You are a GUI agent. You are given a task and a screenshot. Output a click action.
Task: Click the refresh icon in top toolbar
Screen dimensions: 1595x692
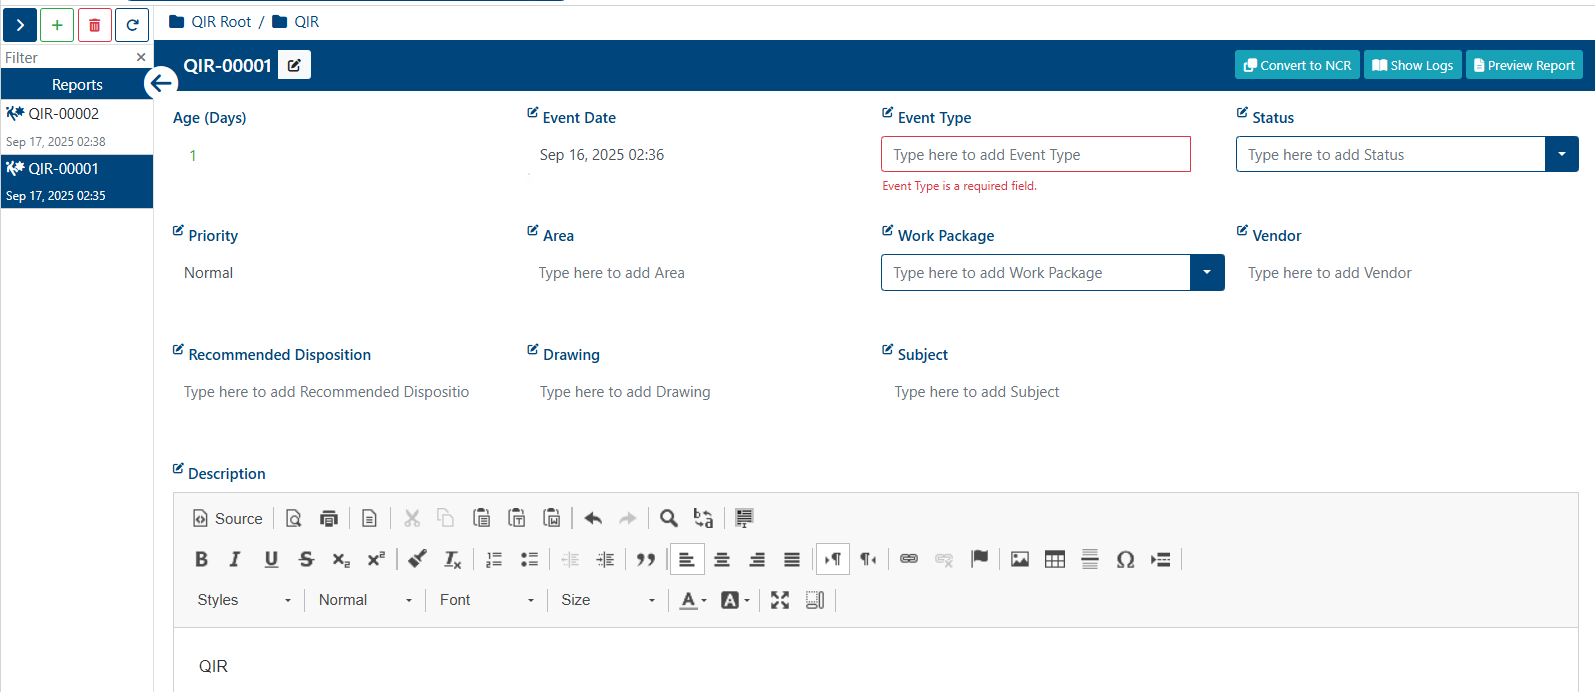[x=132, y=25]
